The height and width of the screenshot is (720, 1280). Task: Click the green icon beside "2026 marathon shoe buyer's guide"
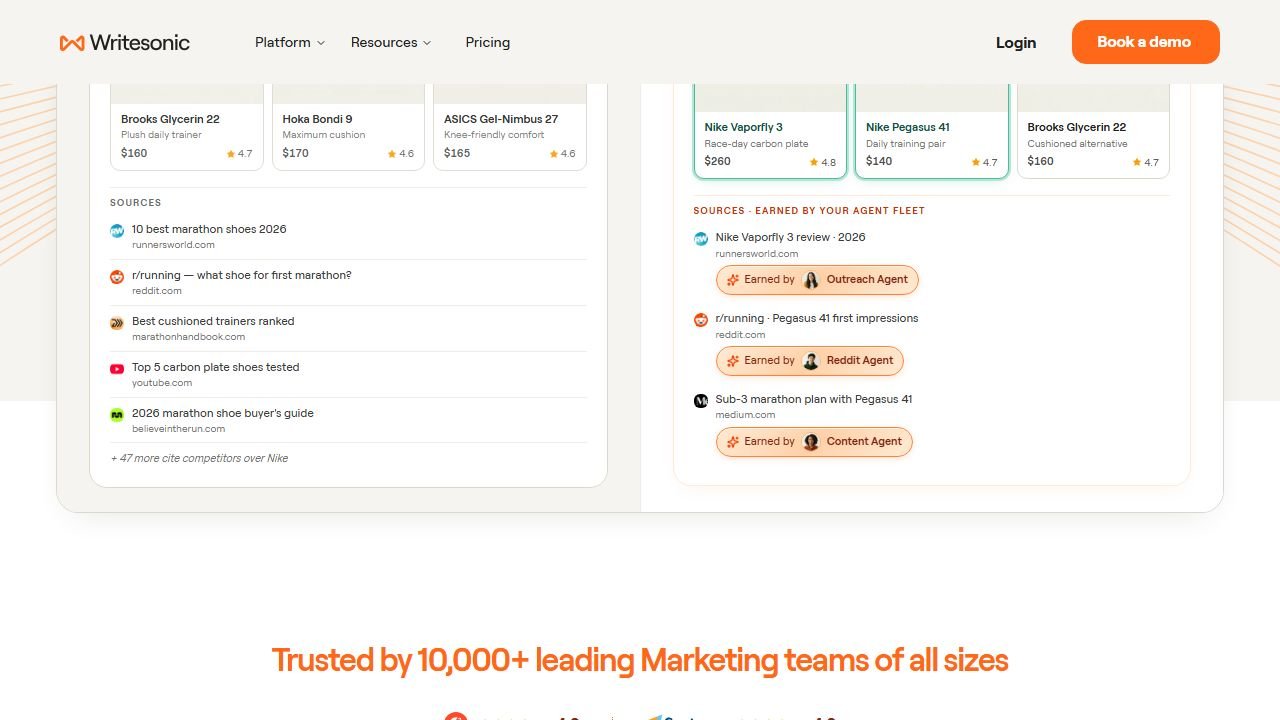click(x=117, y=415)
